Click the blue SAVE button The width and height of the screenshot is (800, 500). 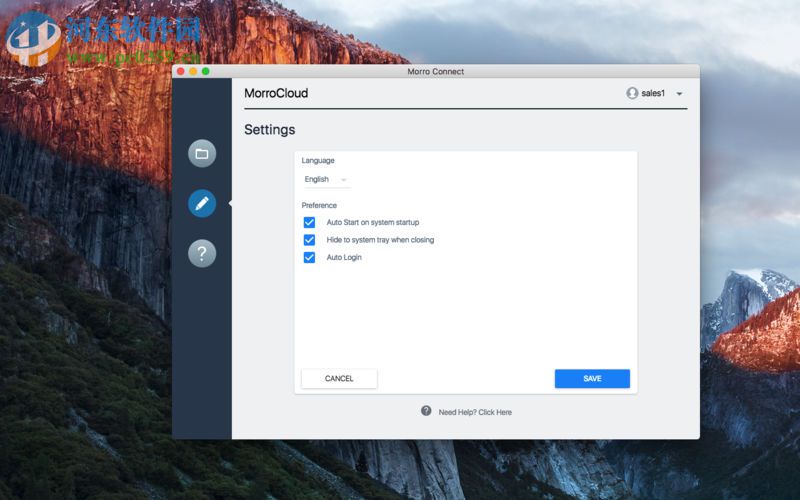tap(592, 379)
